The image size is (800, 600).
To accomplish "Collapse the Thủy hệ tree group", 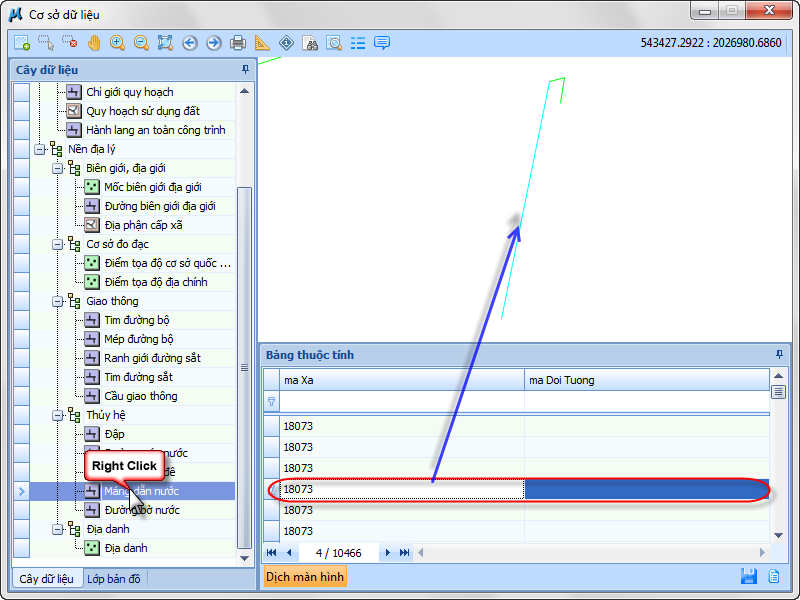I will tap(58, 415).
